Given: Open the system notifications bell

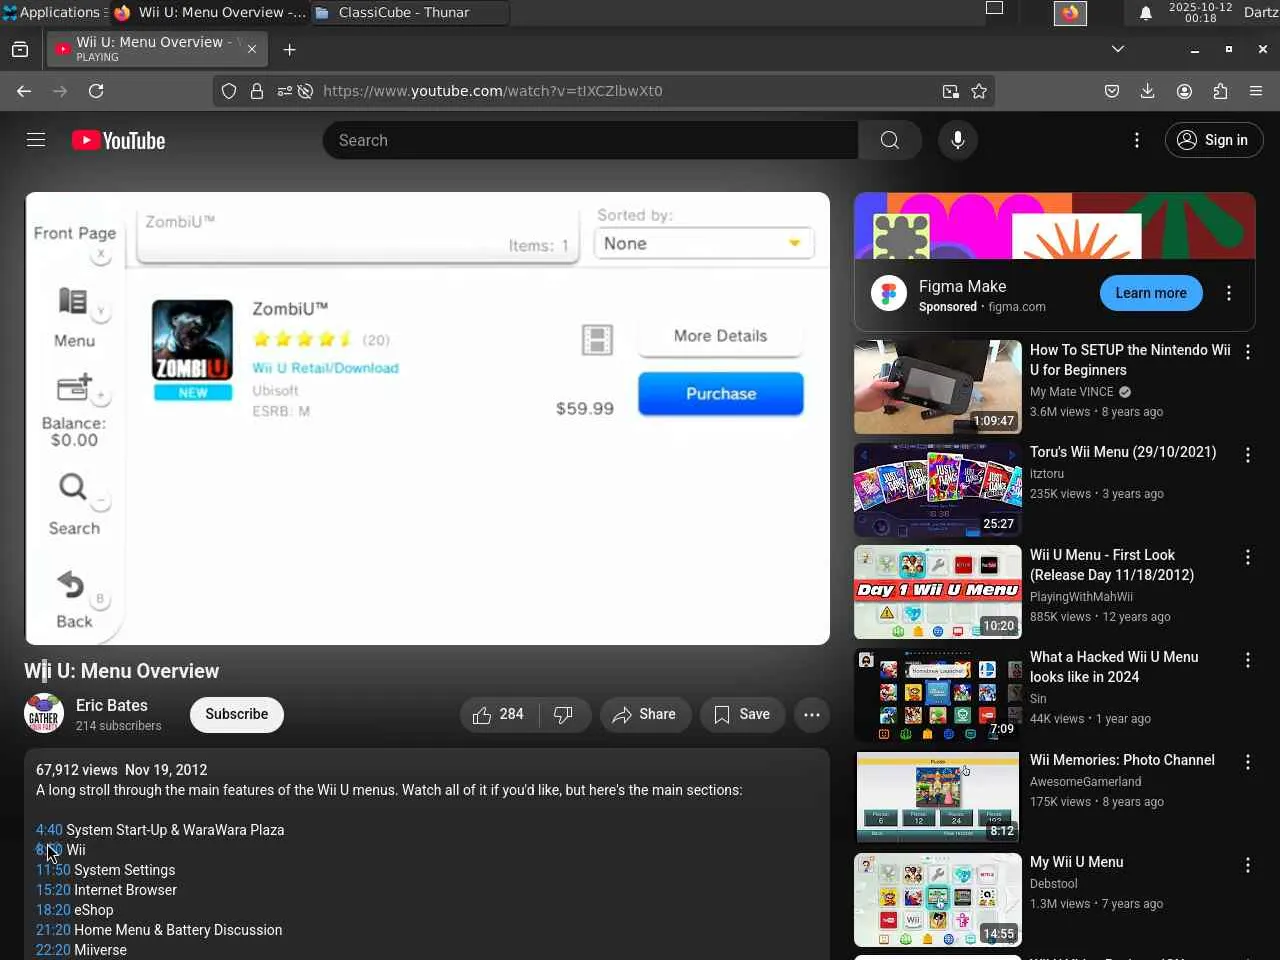Looking at the screenshot, I should click(x=1146, y=13).
